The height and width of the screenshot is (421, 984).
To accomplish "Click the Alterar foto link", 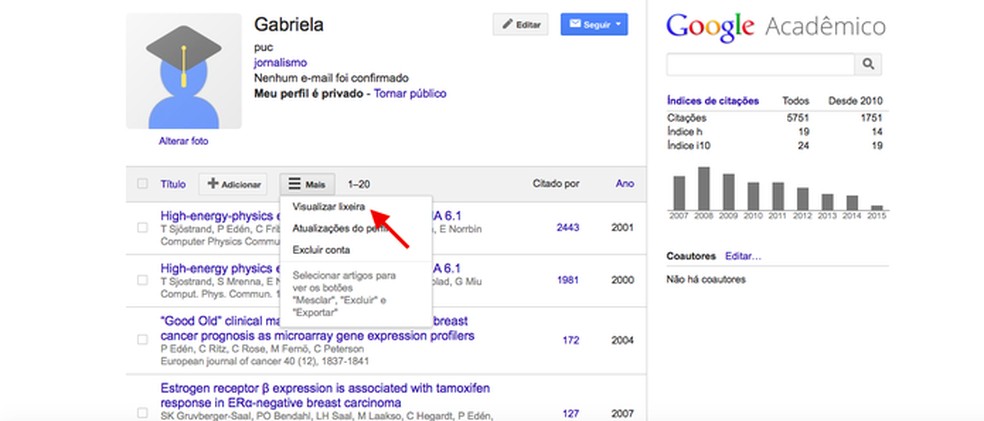I will [183, 141].
